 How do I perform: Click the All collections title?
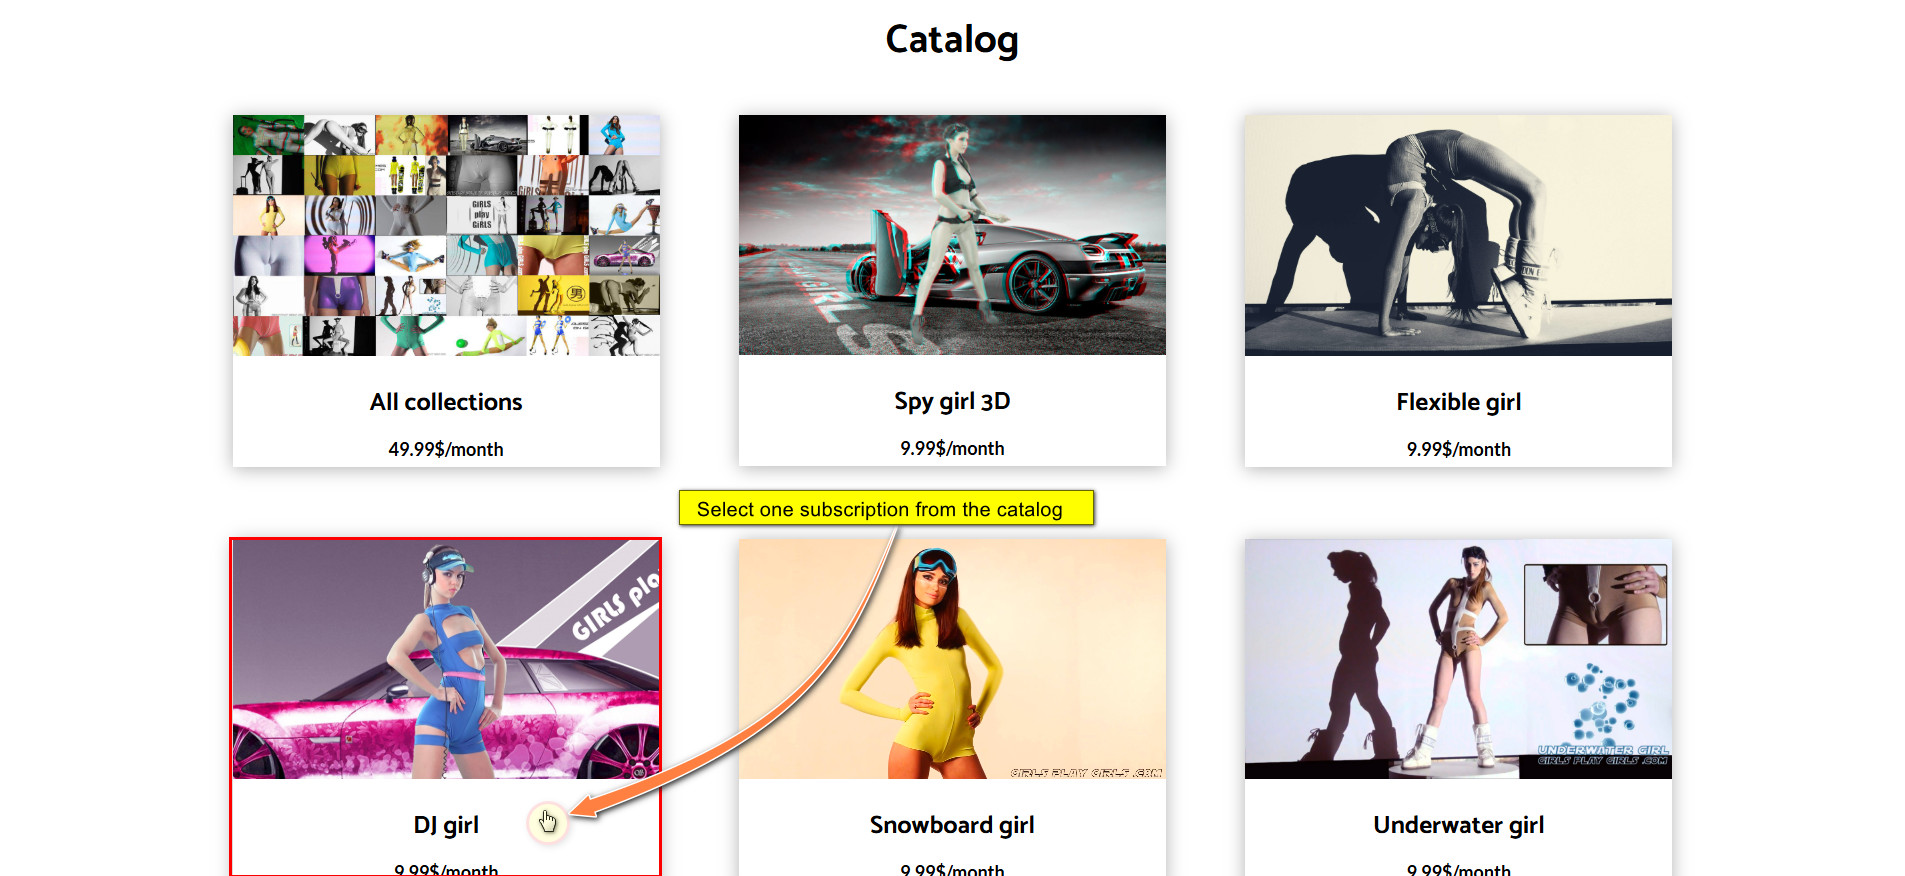446,402
